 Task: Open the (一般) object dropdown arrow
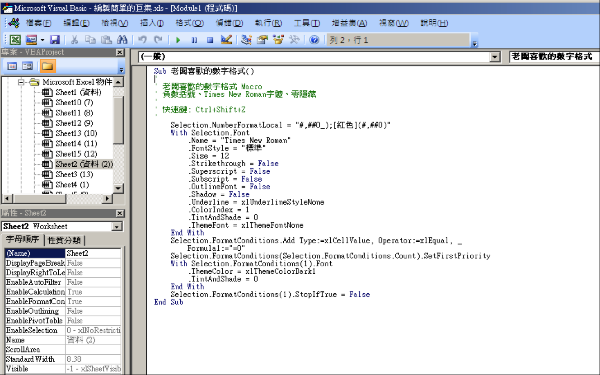(495, 57)
